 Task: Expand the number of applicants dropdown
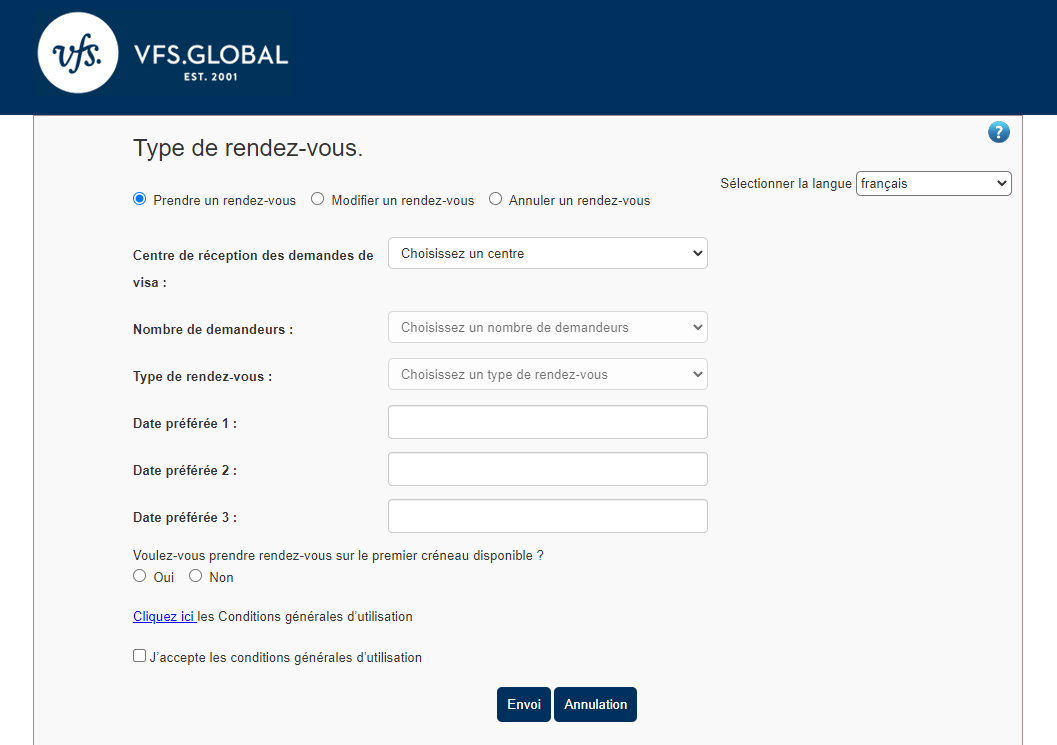[x=547, y=327]
